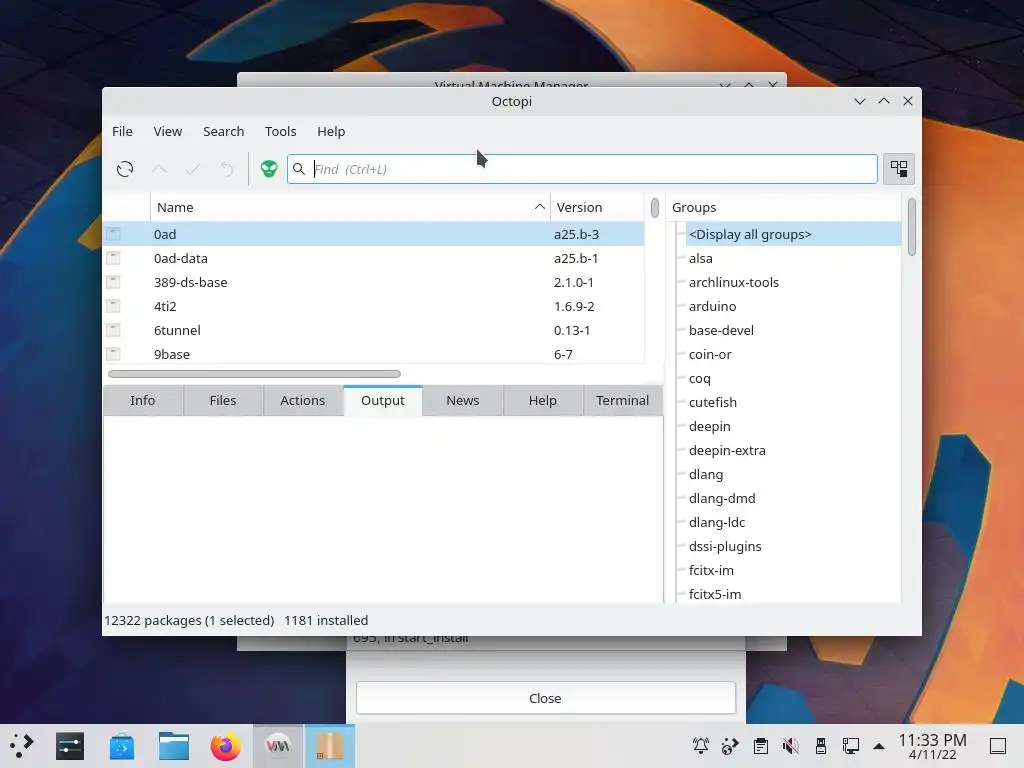The image size is (1024, 768).
Task: Open the Tools menu
Action: click(281, 131)
